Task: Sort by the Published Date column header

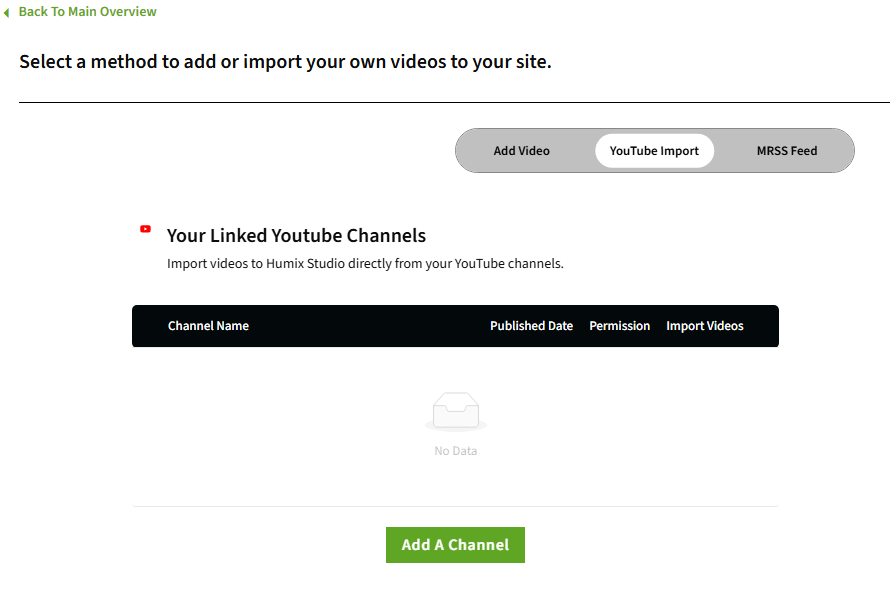Action: pos(531,326)
